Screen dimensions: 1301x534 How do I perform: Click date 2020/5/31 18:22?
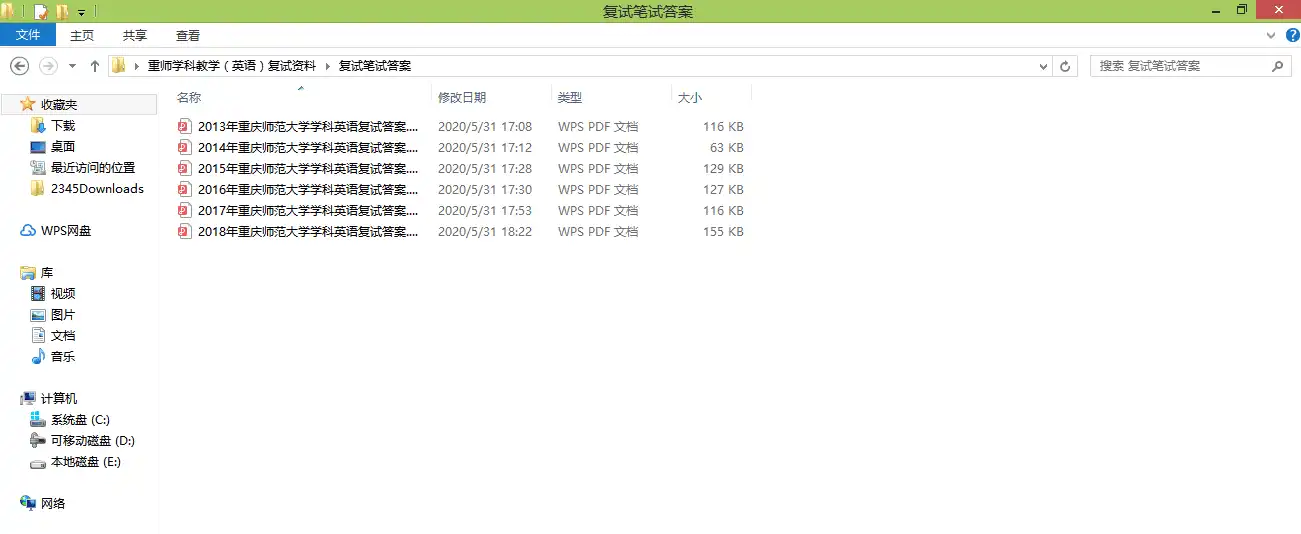[485, 232]
